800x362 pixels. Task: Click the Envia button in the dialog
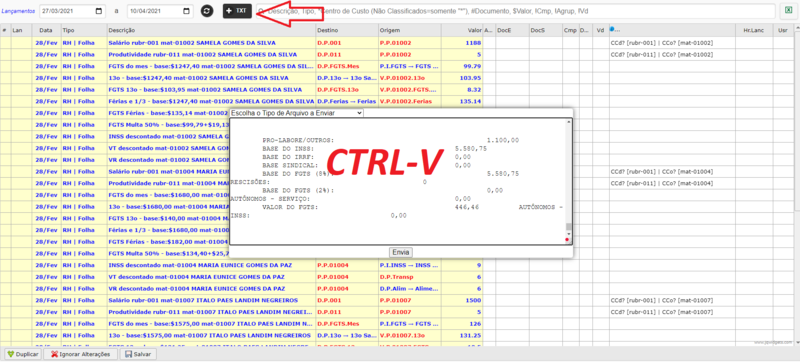click(401, 252)
